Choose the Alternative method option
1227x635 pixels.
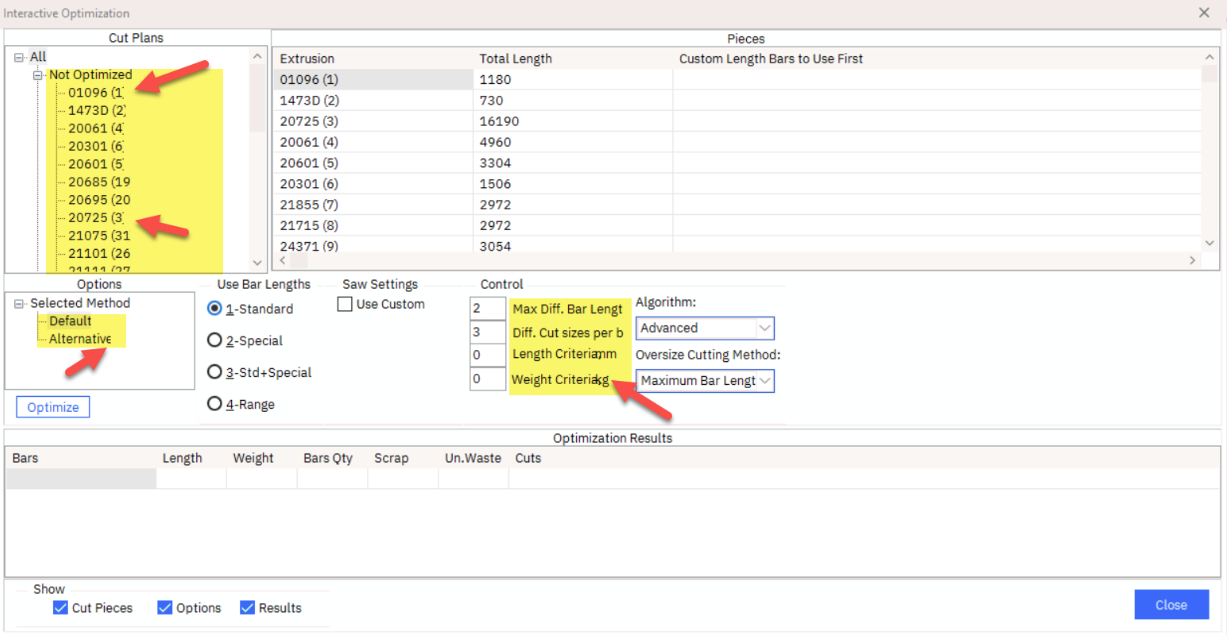80,339
